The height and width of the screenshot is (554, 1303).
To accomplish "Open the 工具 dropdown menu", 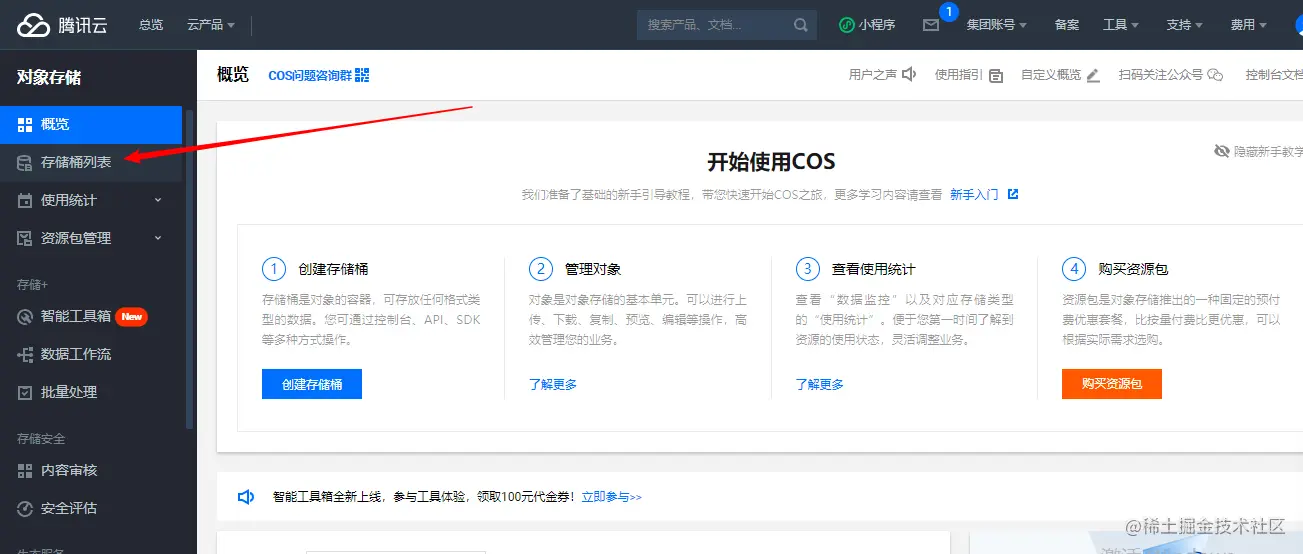I will tap(1120, 25).
